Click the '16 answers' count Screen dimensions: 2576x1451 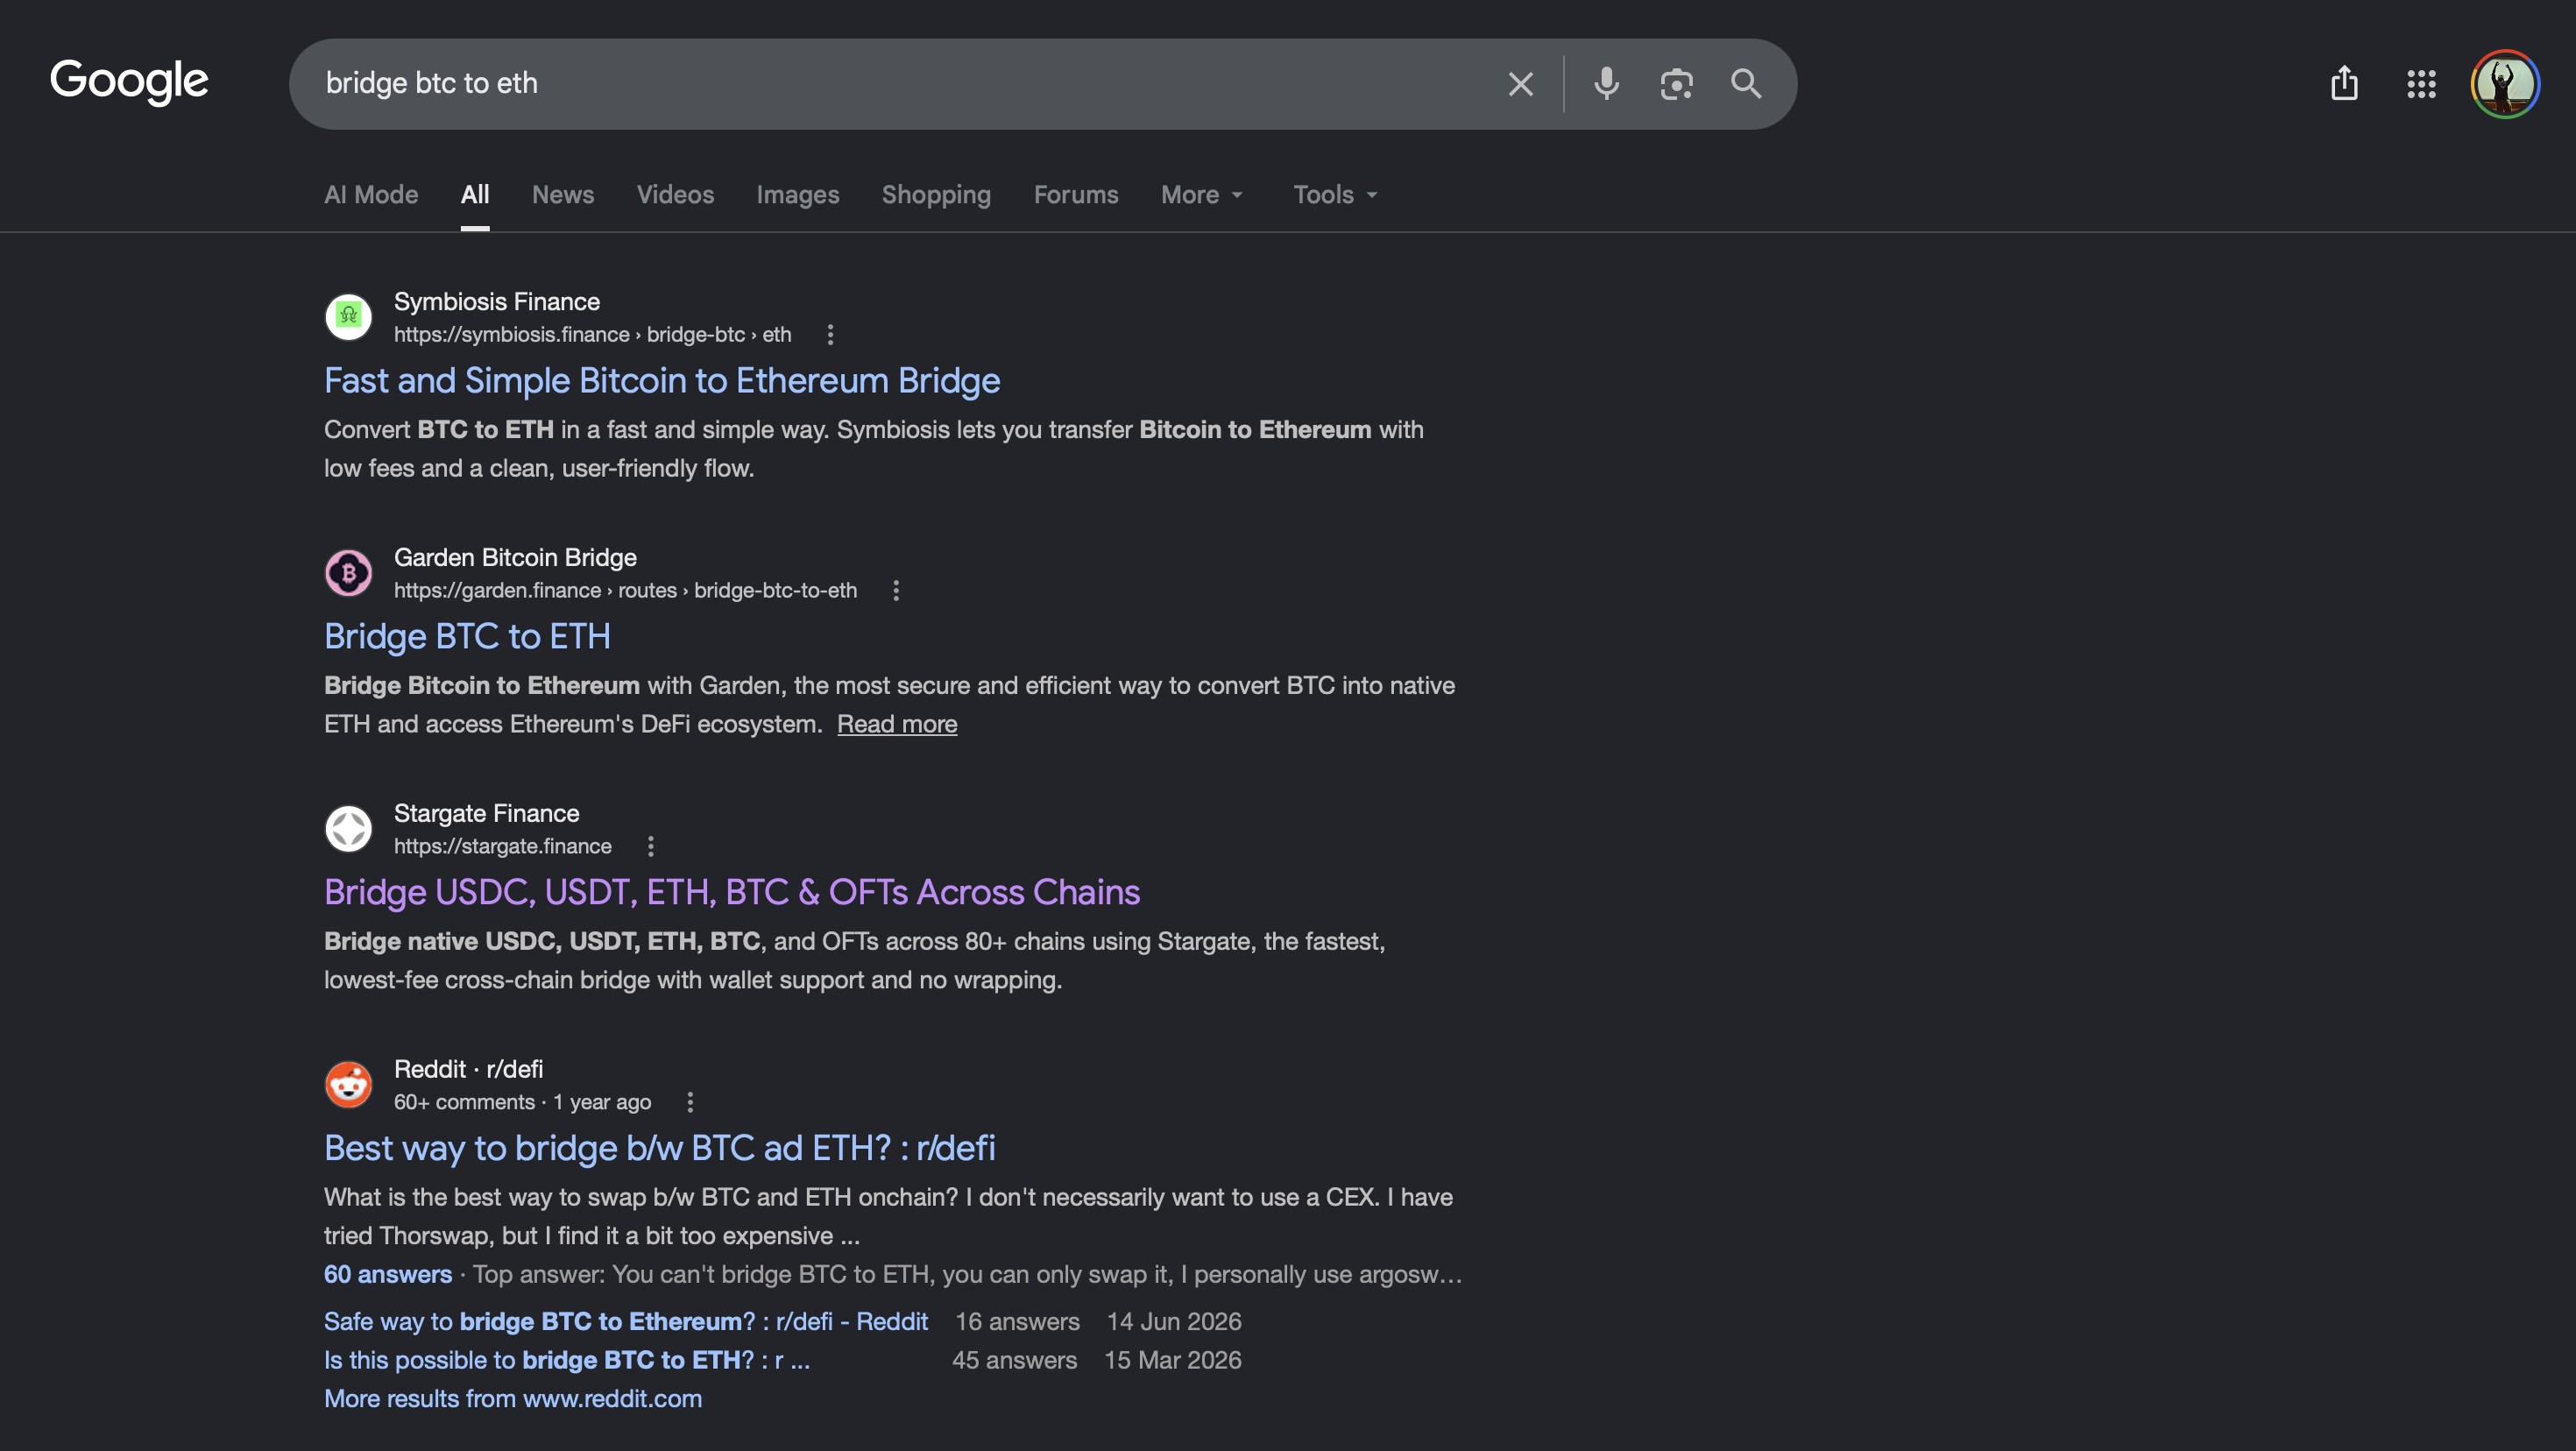point(1018,1322)
